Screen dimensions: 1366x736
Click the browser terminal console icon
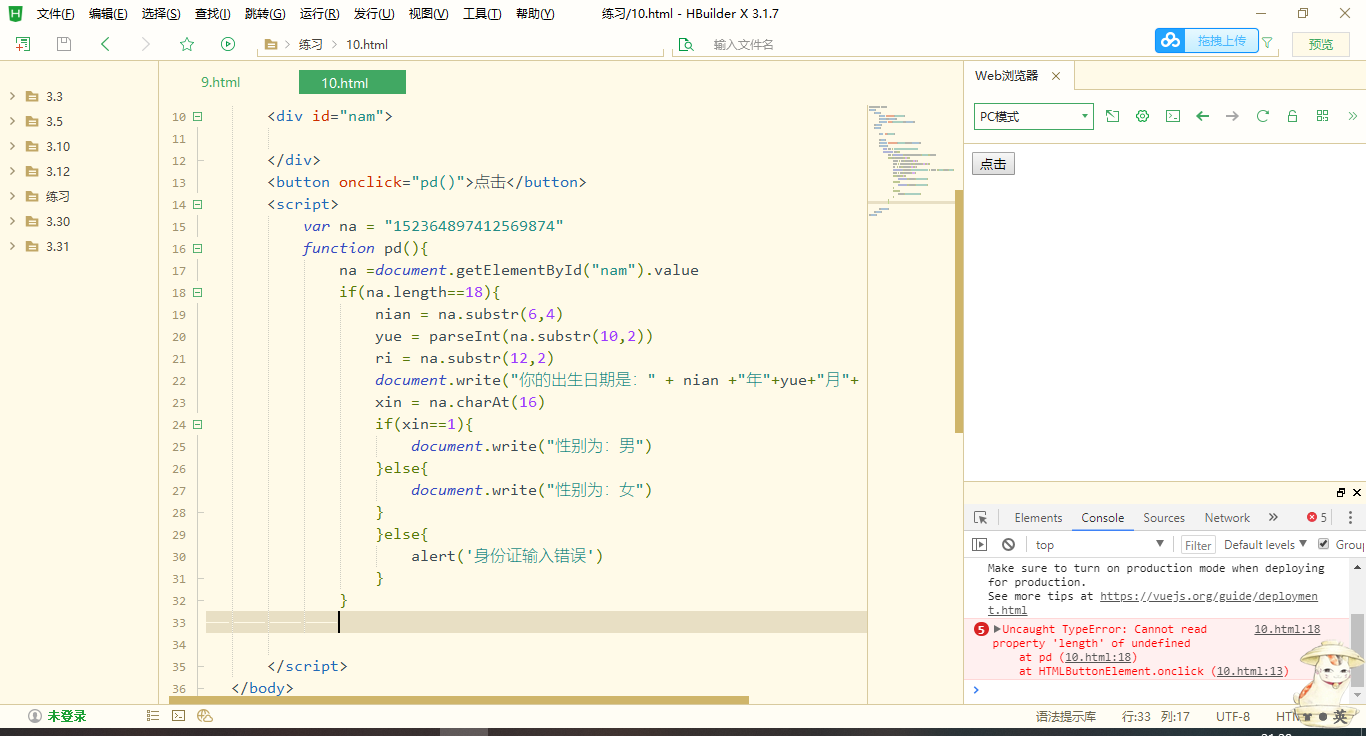[x=1173, y=116]
